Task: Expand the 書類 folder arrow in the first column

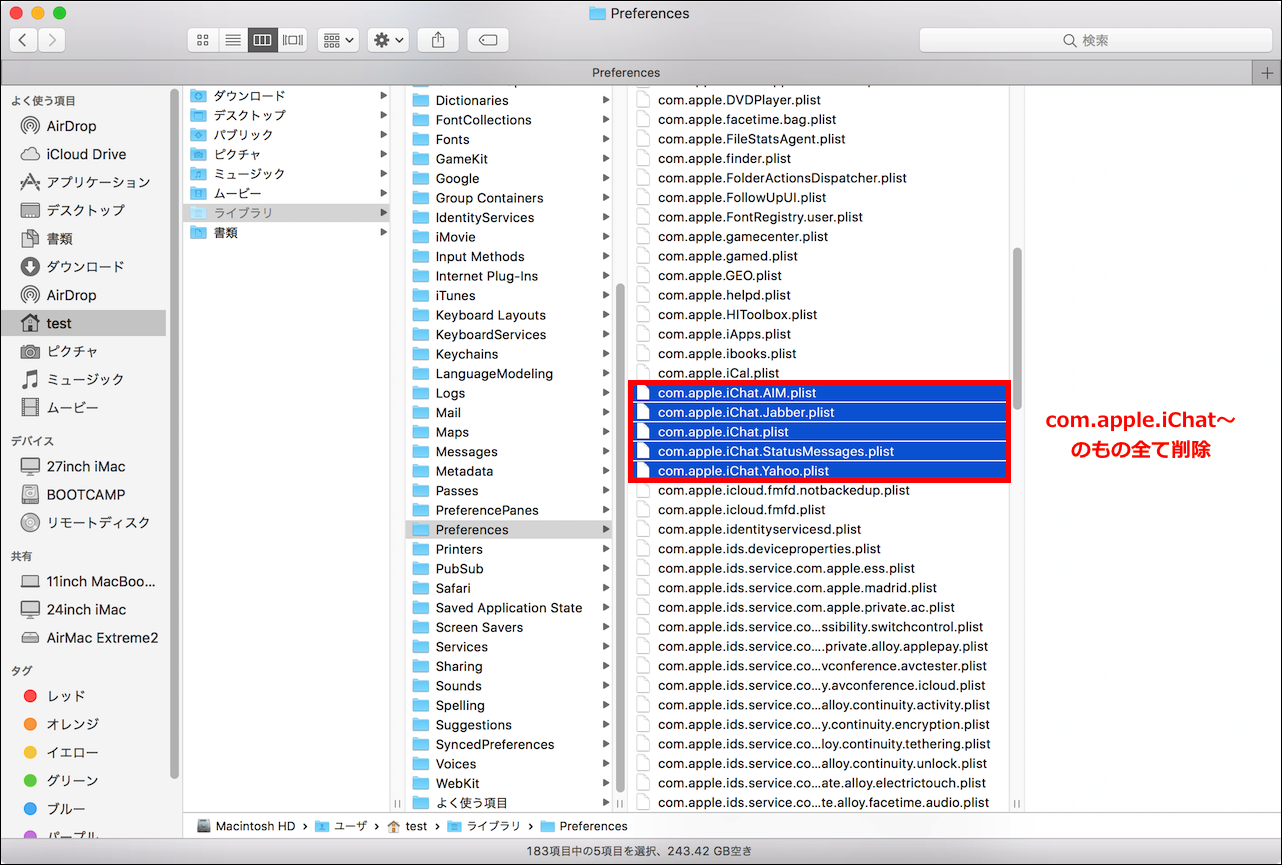Action: (383, 232)
